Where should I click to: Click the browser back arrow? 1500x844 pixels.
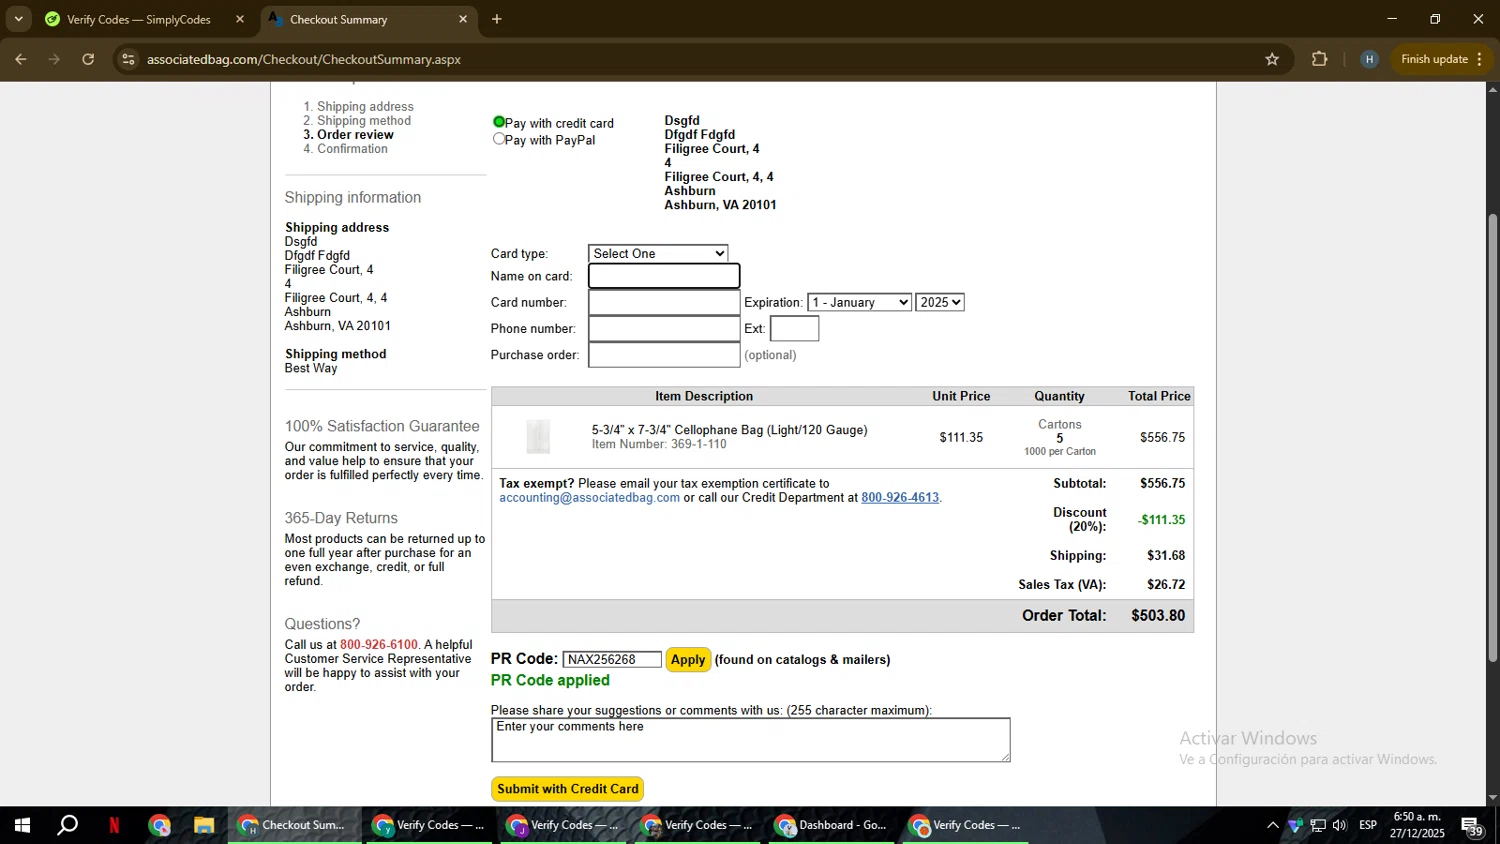pyautogui.click(x=20, y=59)
